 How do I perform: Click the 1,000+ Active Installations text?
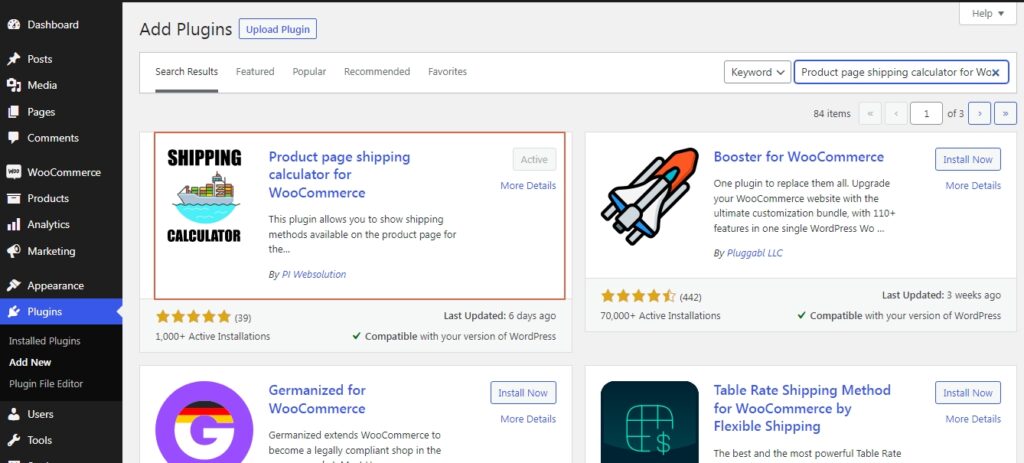click(213, 336)
